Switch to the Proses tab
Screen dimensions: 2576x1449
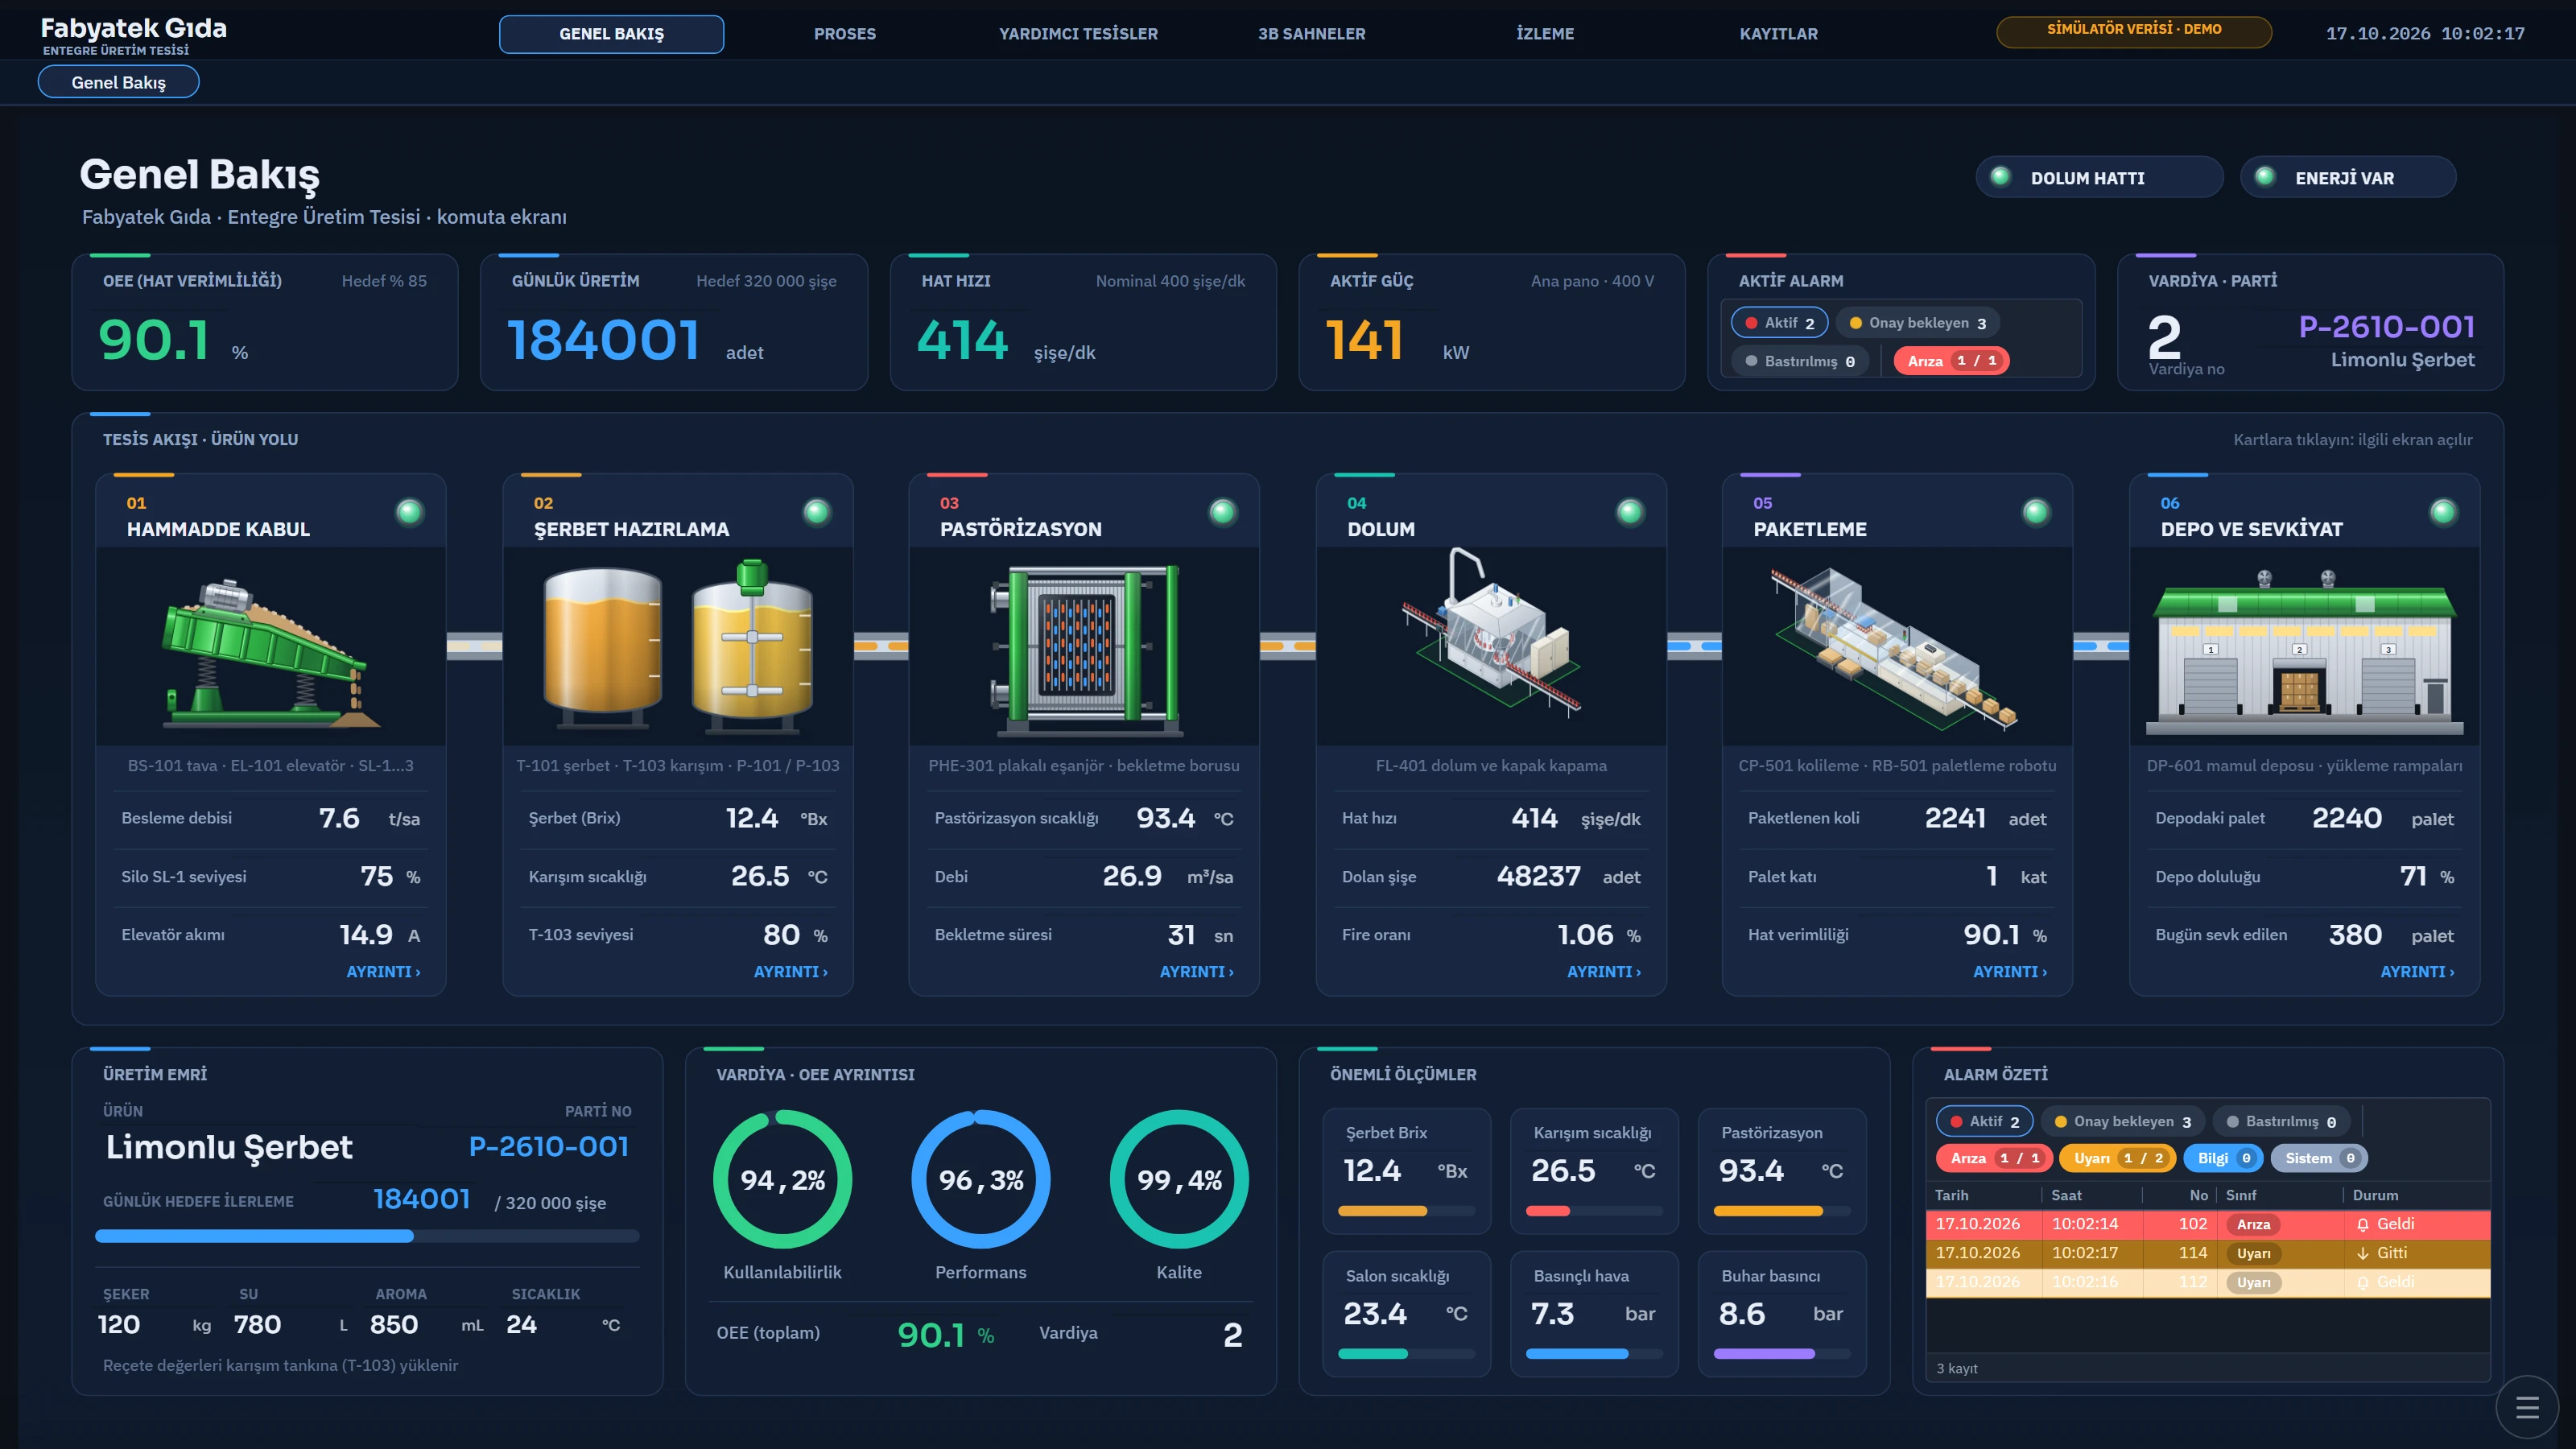pos(844,34)
